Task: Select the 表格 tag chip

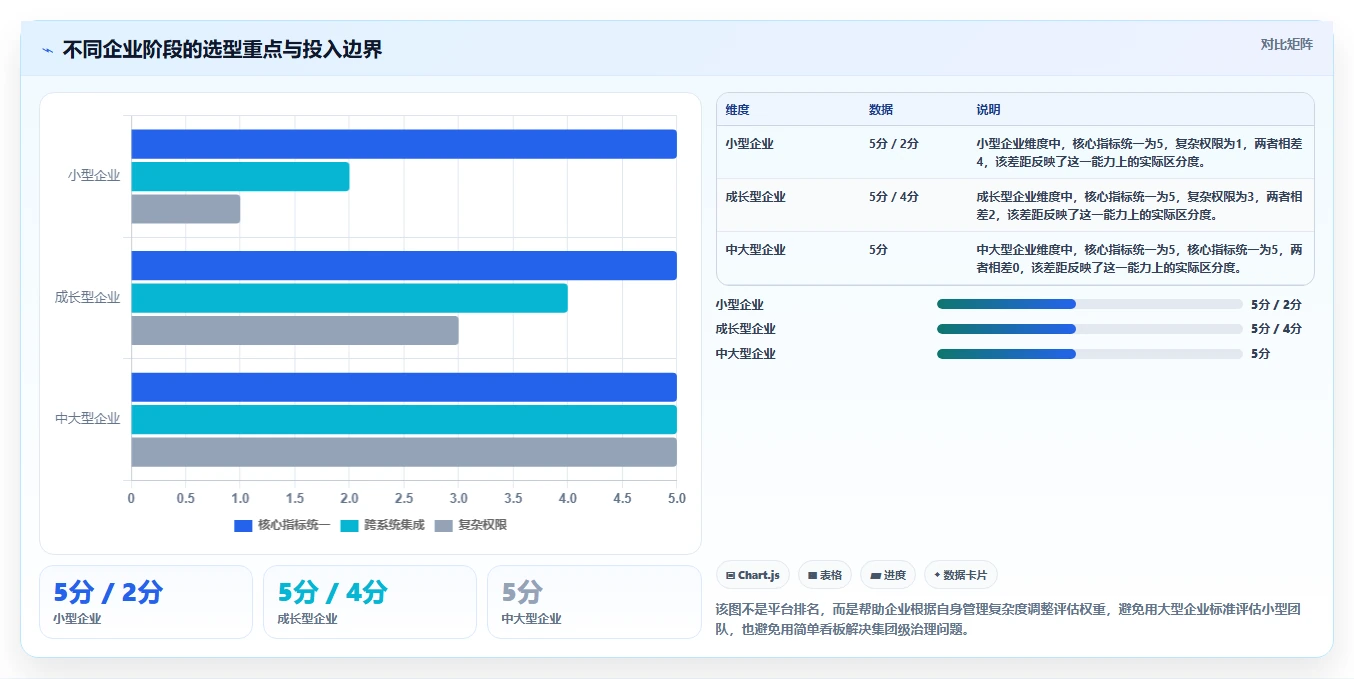Action: (x=825, y=575)
